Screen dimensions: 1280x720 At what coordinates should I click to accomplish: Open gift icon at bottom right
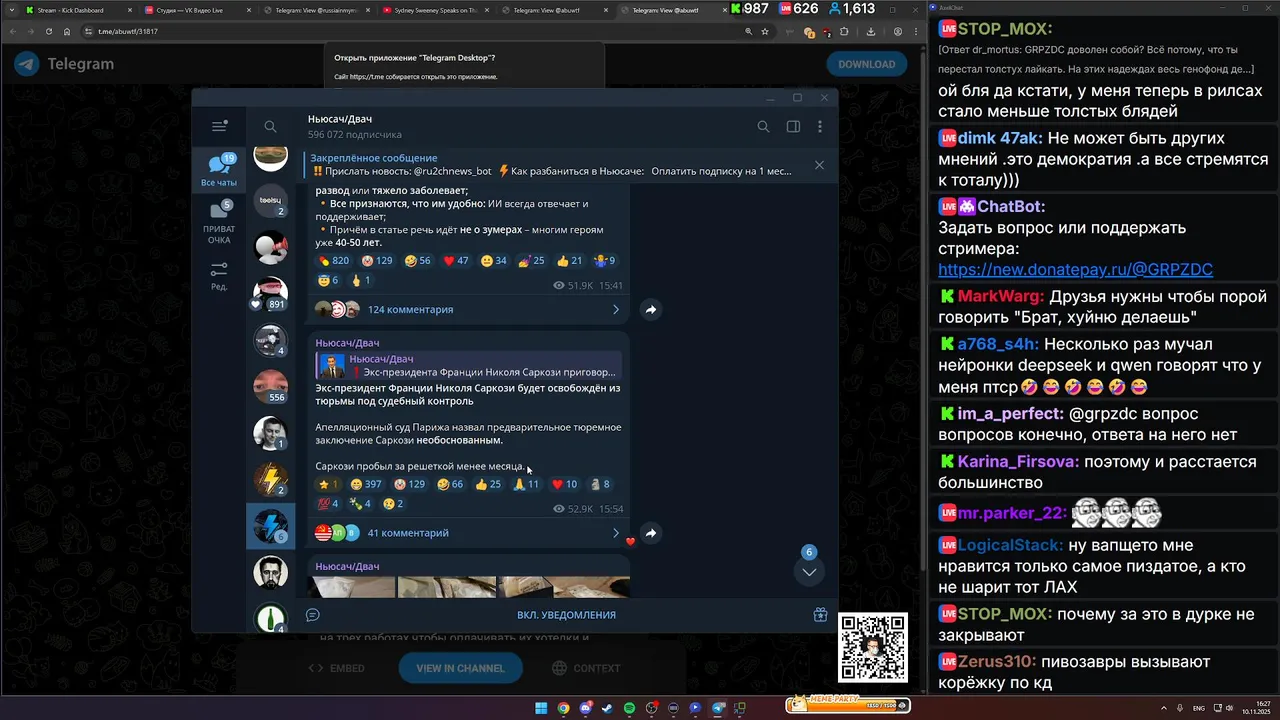820,615
